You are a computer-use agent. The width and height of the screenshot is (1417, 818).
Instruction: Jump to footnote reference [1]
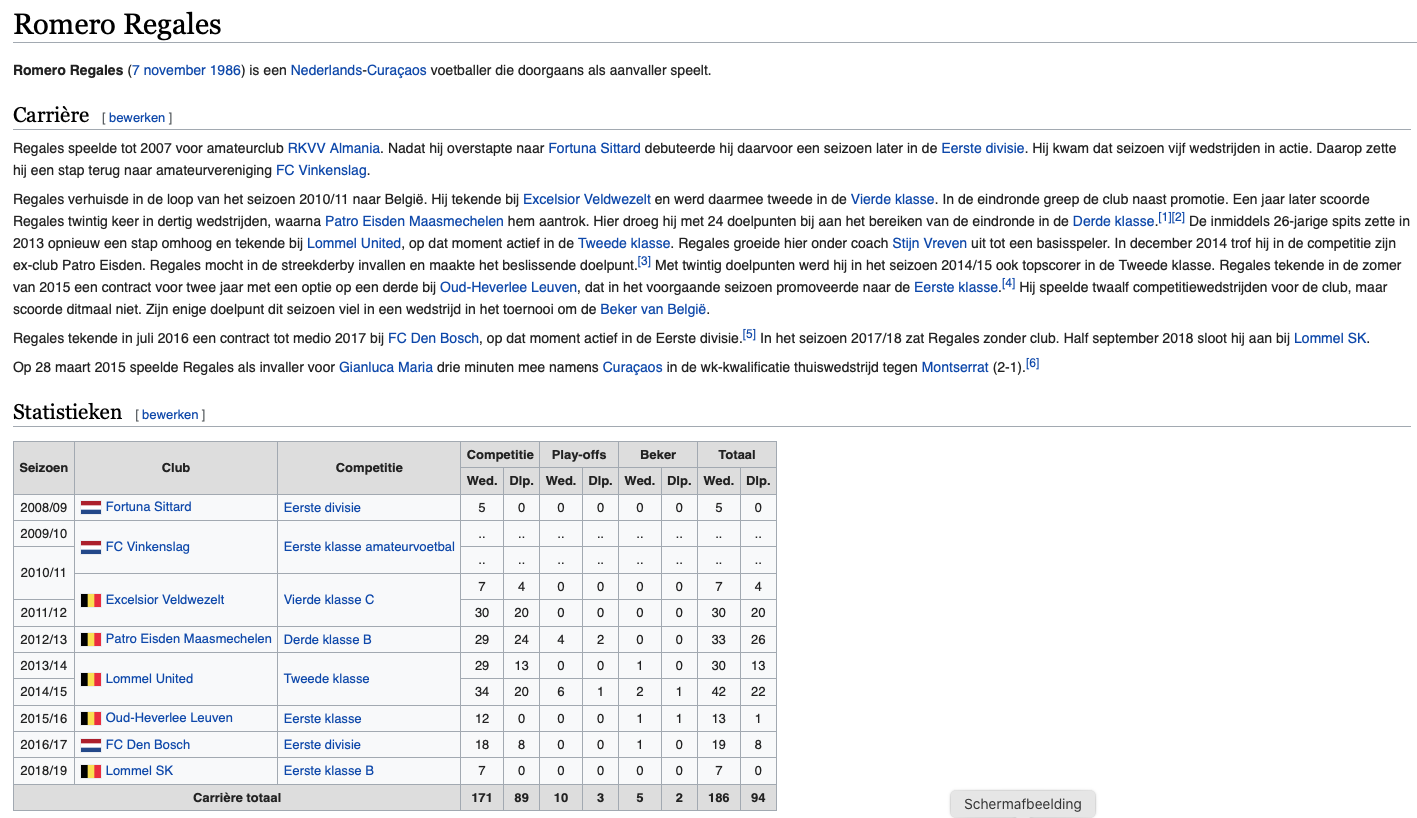1165,217
